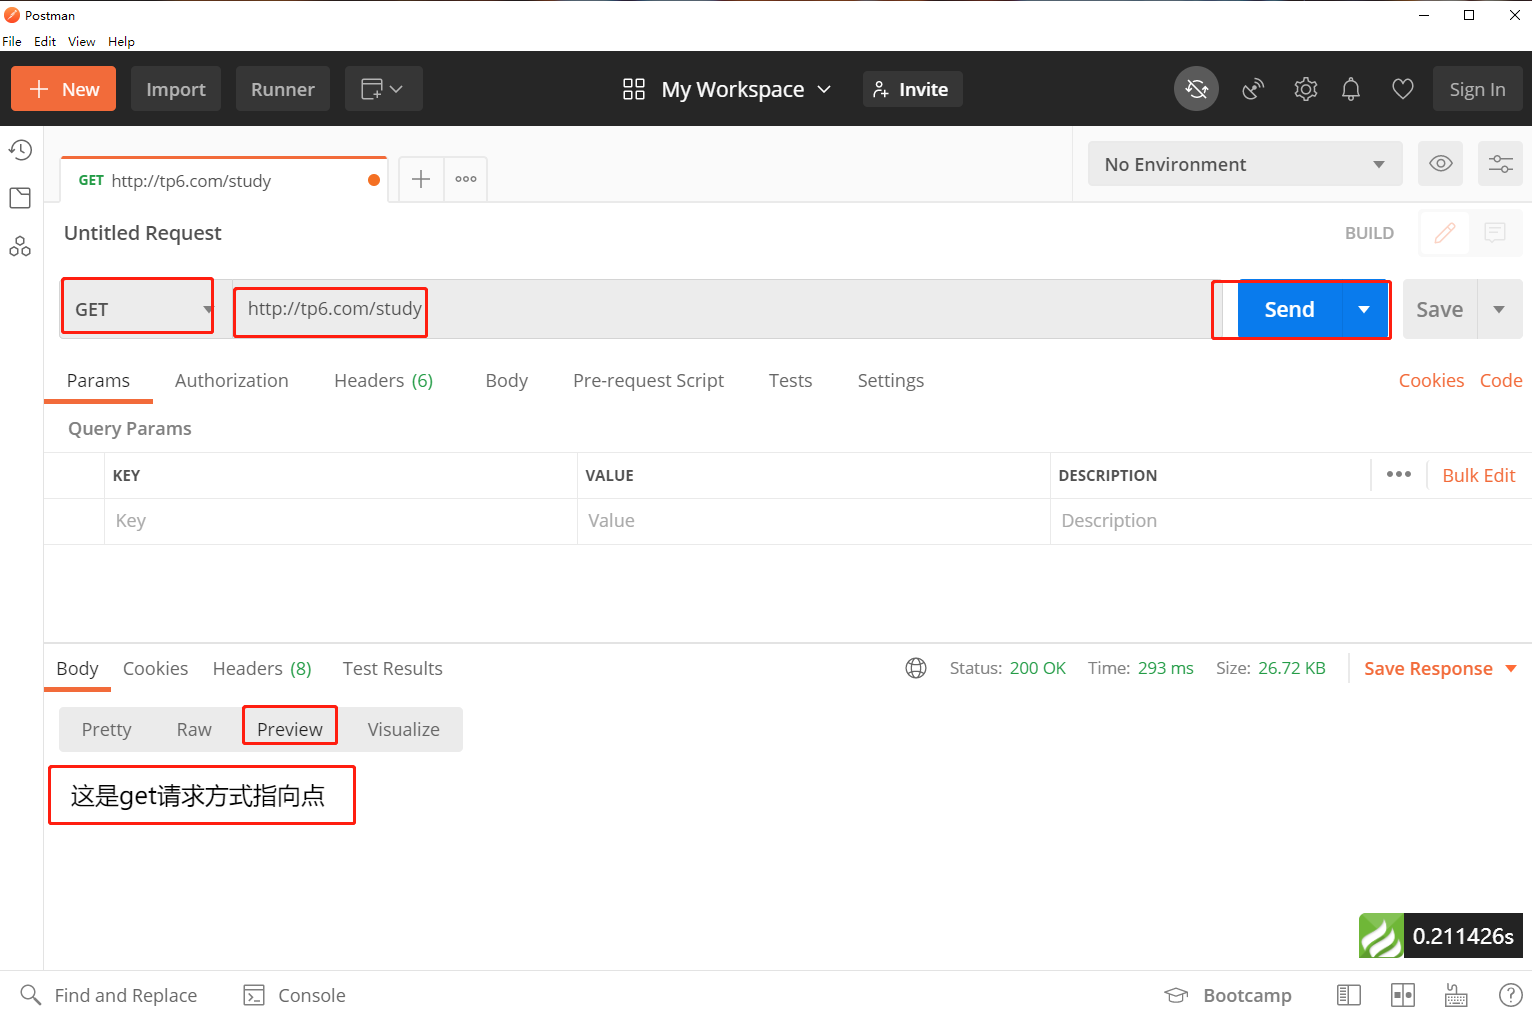Click the pencil edit icon near BUILD
This screenshot has width=1532, height=1019.
pyautogui.click(x=1445, y=233)
